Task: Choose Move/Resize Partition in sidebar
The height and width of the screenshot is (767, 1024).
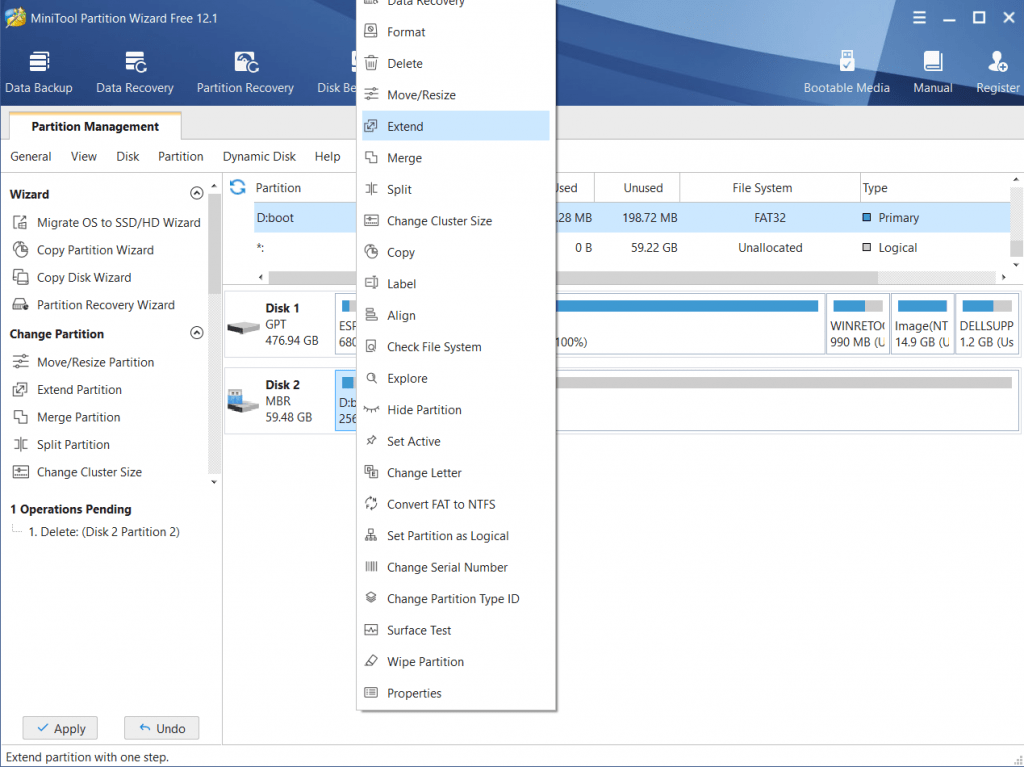Action: (83, 362)
